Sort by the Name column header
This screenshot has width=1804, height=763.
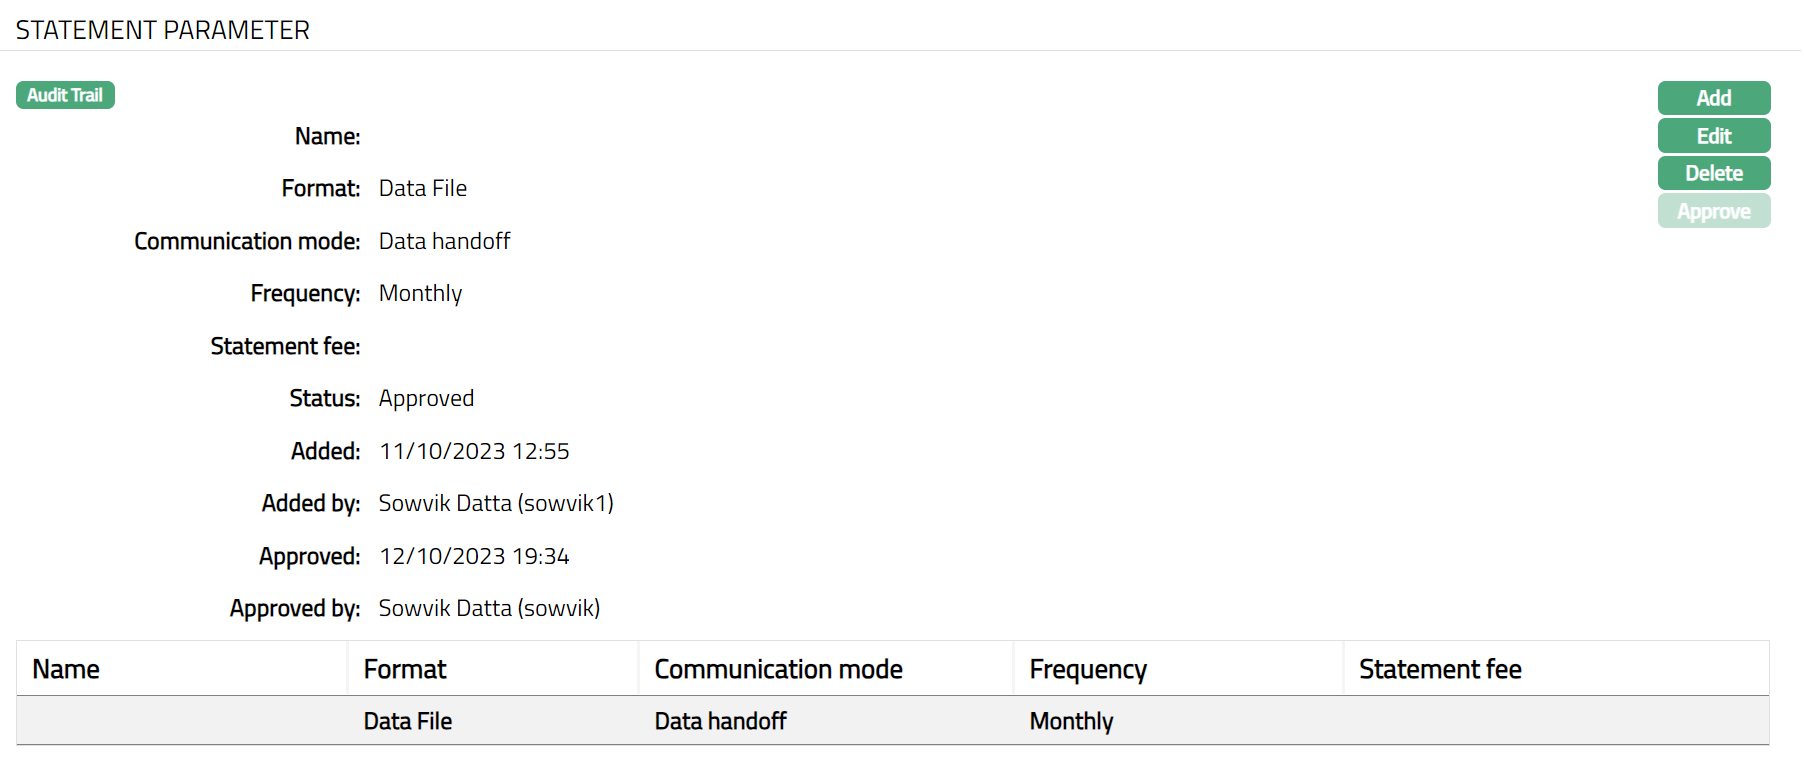coord(66,669)
